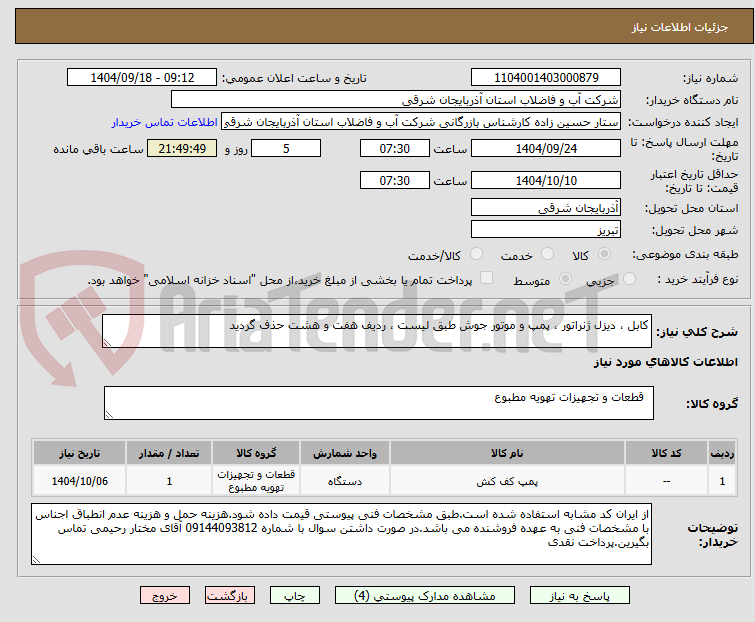Click the قطعات و تجهیزات تهویه مطبوع table cell
Image resolution: width=755 pixels, height=622 pixels.
[x=256, y=481]
